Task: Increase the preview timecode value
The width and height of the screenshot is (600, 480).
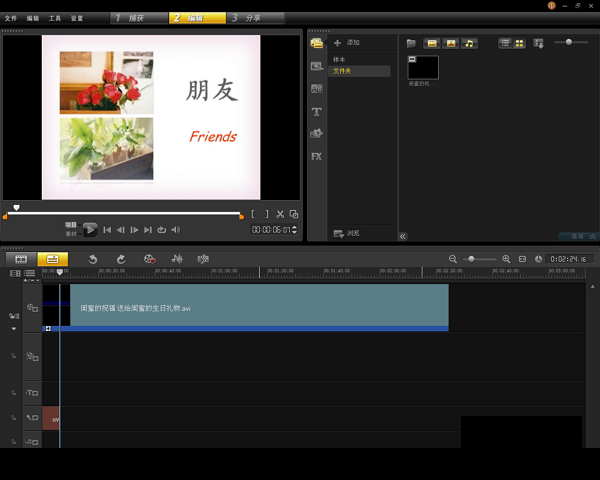Action: coord(294,227)
